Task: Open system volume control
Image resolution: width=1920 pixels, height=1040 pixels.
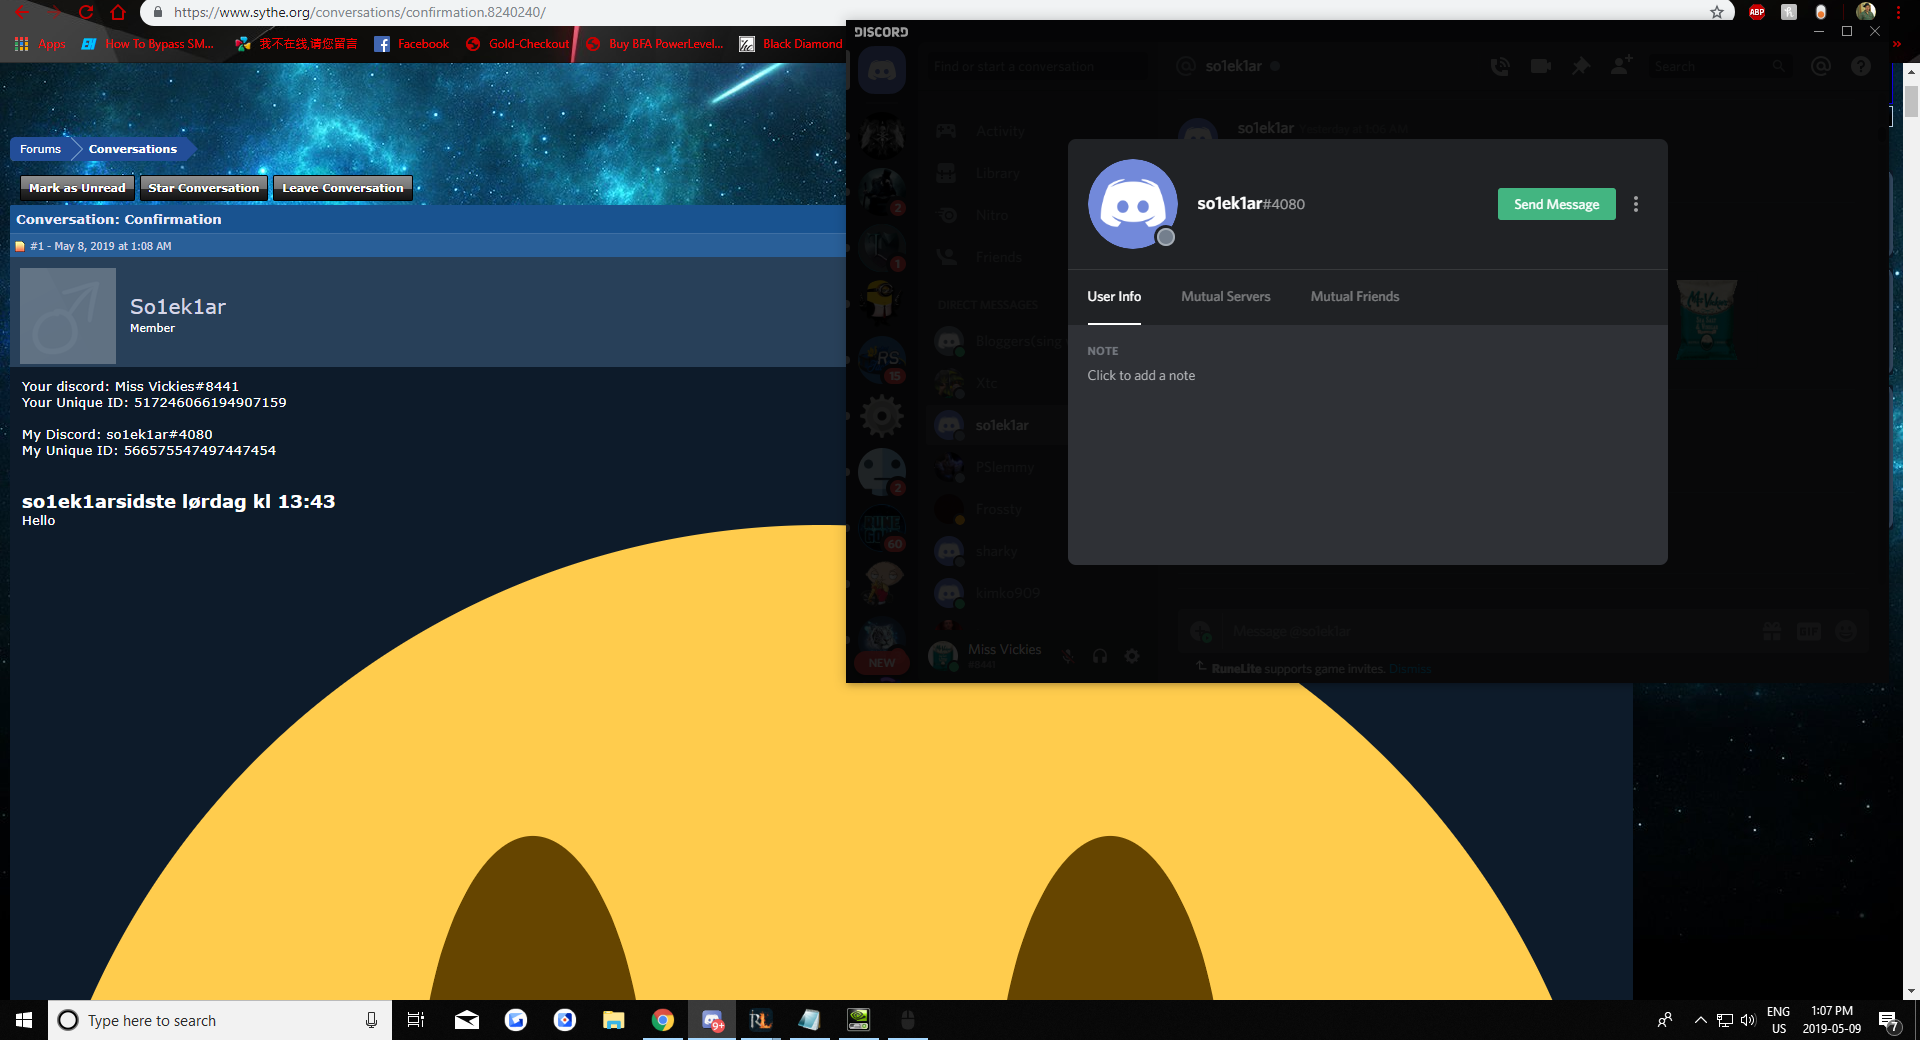Action: coord(1748,1020)
